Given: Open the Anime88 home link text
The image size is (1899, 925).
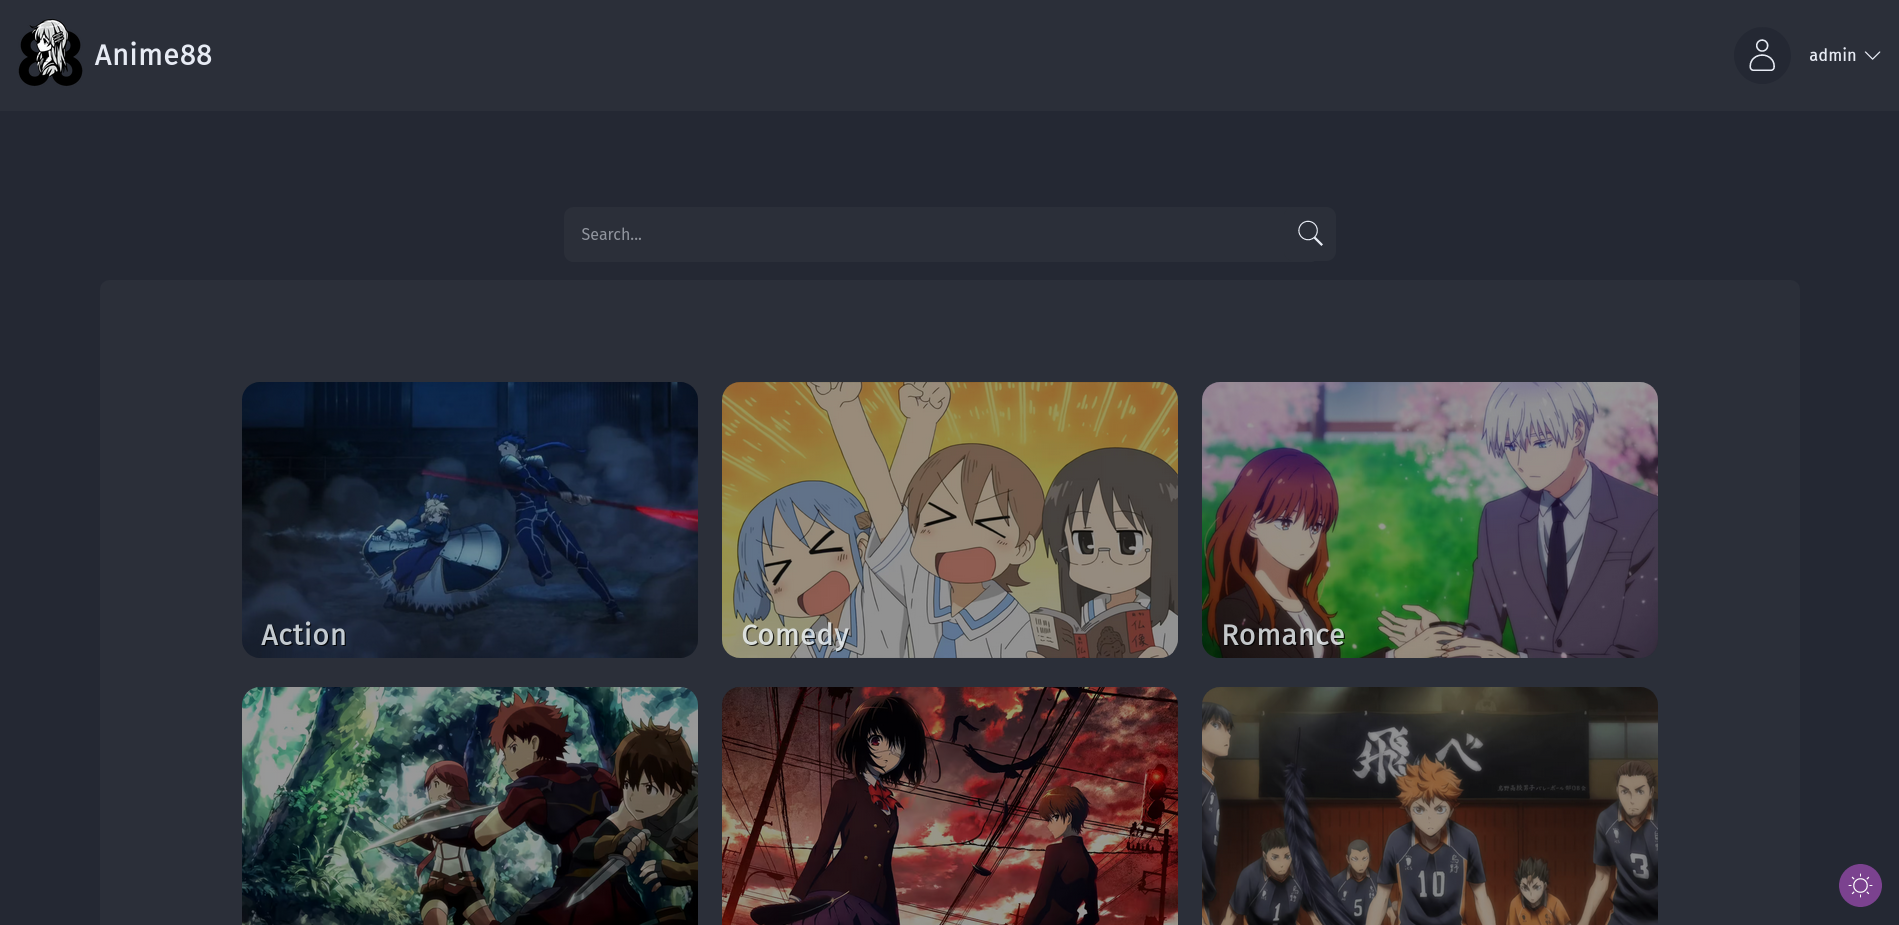Looking at the screenshot, I should [x=153, y=55].
